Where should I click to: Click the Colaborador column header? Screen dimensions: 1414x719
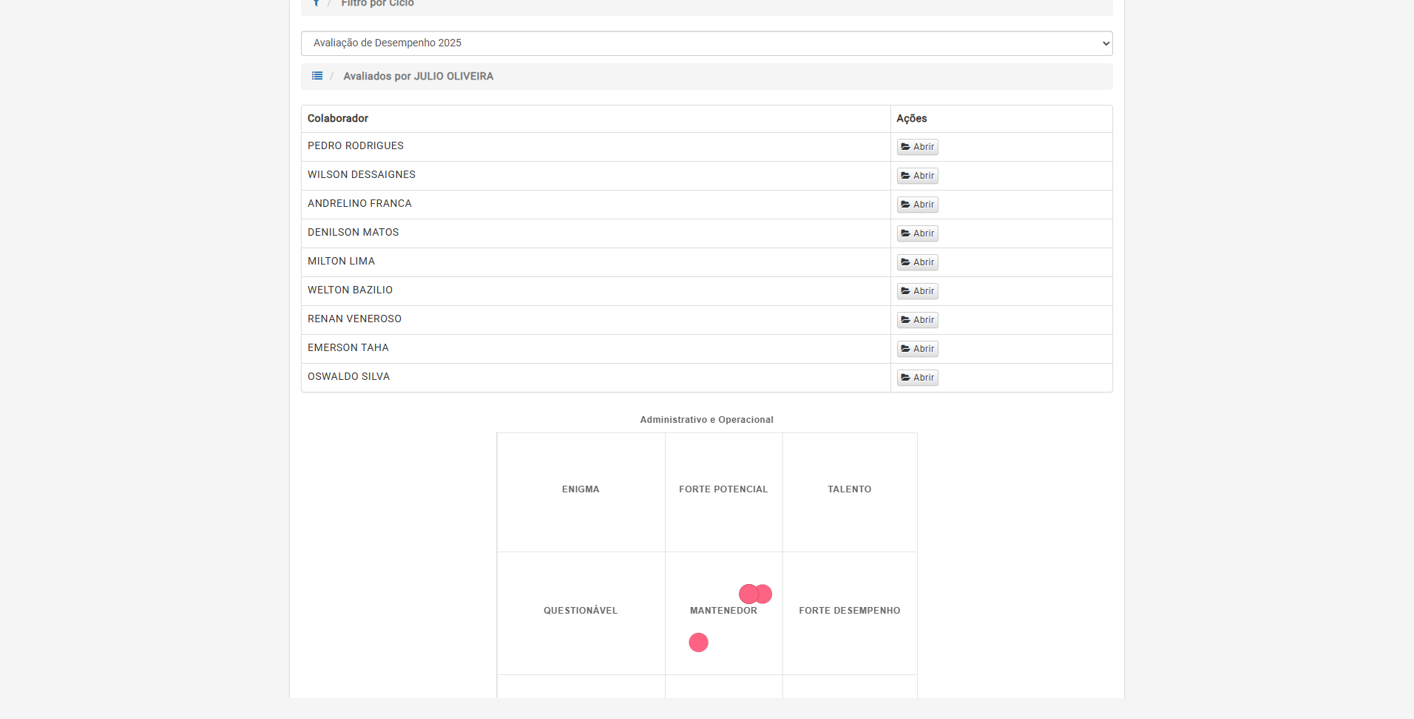tap(338, 119)
